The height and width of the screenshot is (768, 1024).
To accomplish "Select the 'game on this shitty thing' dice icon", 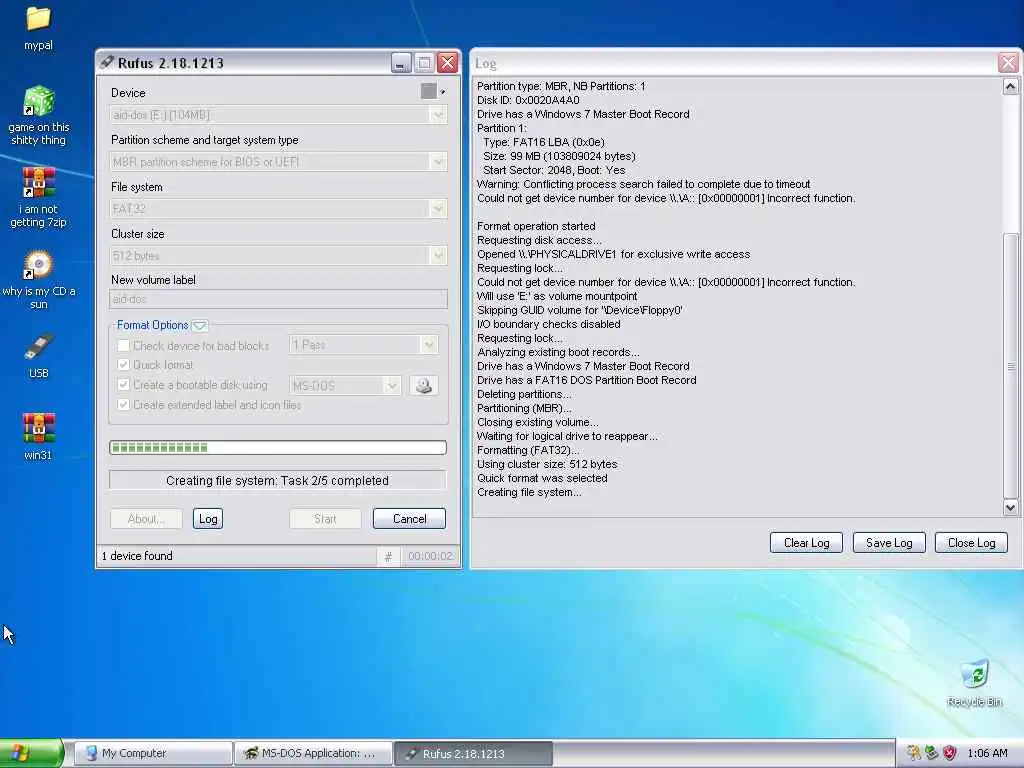I will [39, 101].
